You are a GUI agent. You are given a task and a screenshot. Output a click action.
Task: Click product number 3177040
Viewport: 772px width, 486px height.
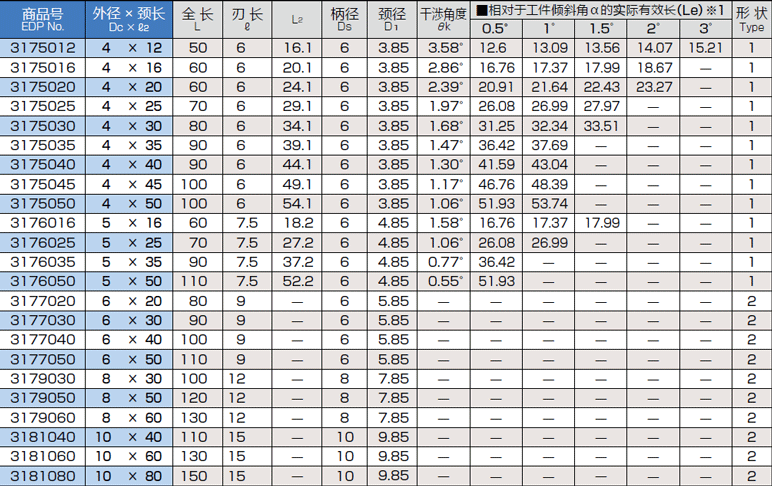coord(43,340)
